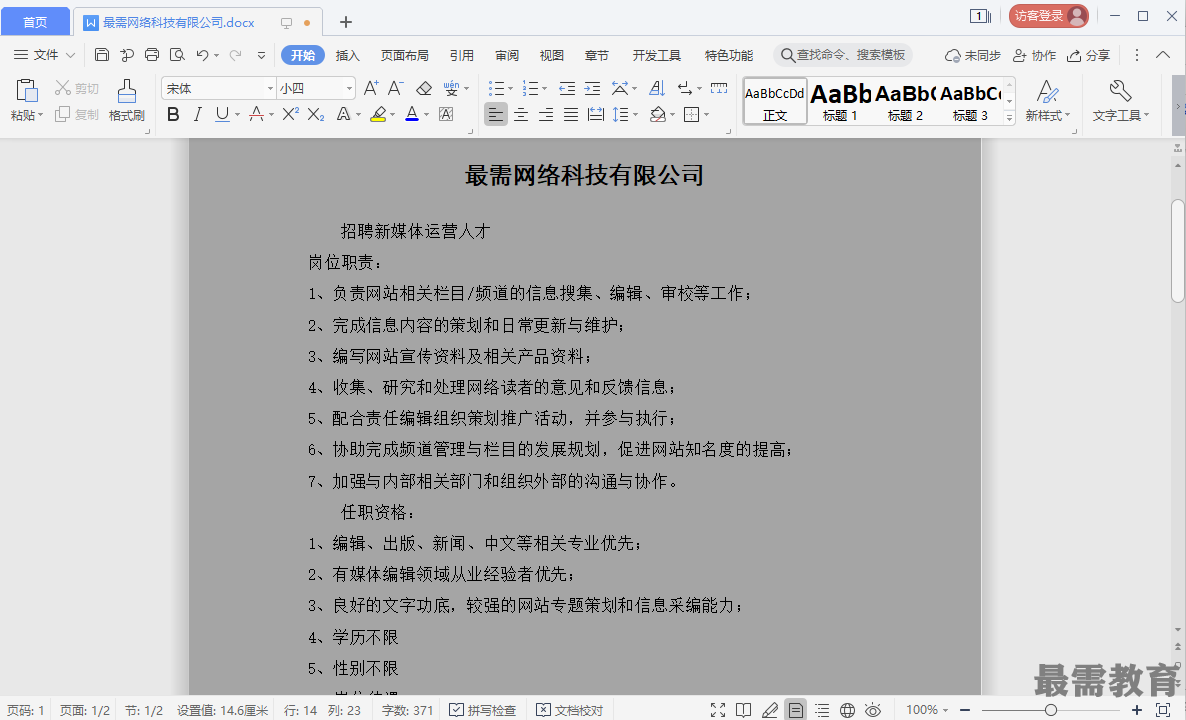Viewport: 1186px width, 720px height.
Task: Open Print Preview icon
Action: pos(177,54)
